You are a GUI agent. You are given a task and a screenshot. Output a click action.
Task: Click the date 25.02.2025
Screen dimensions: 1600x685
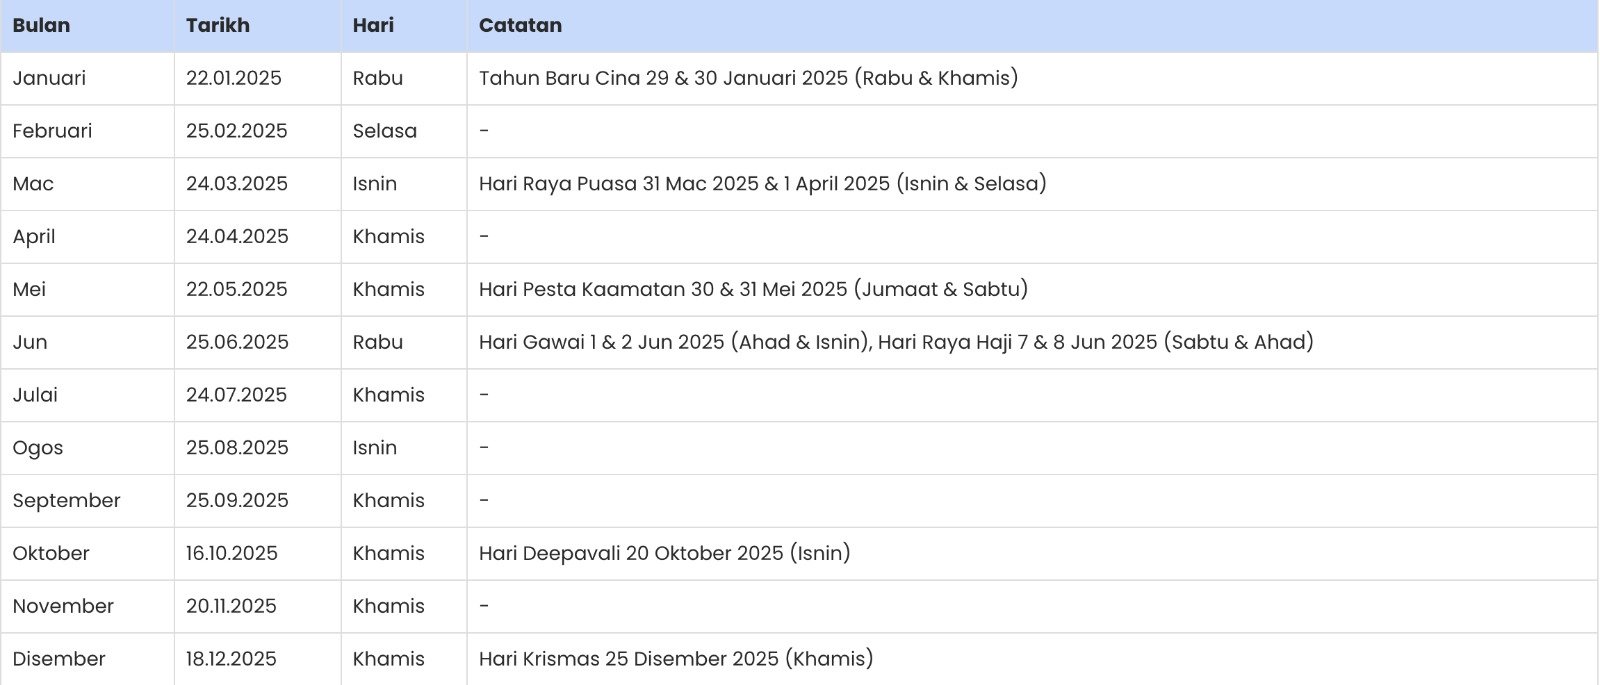click(x=237, y=131)
